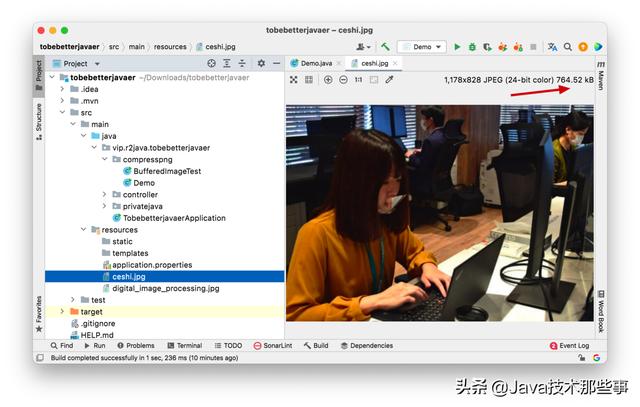Expand the target folder
The width and height of the screenshot is (640, 407).
click(62, 311)
